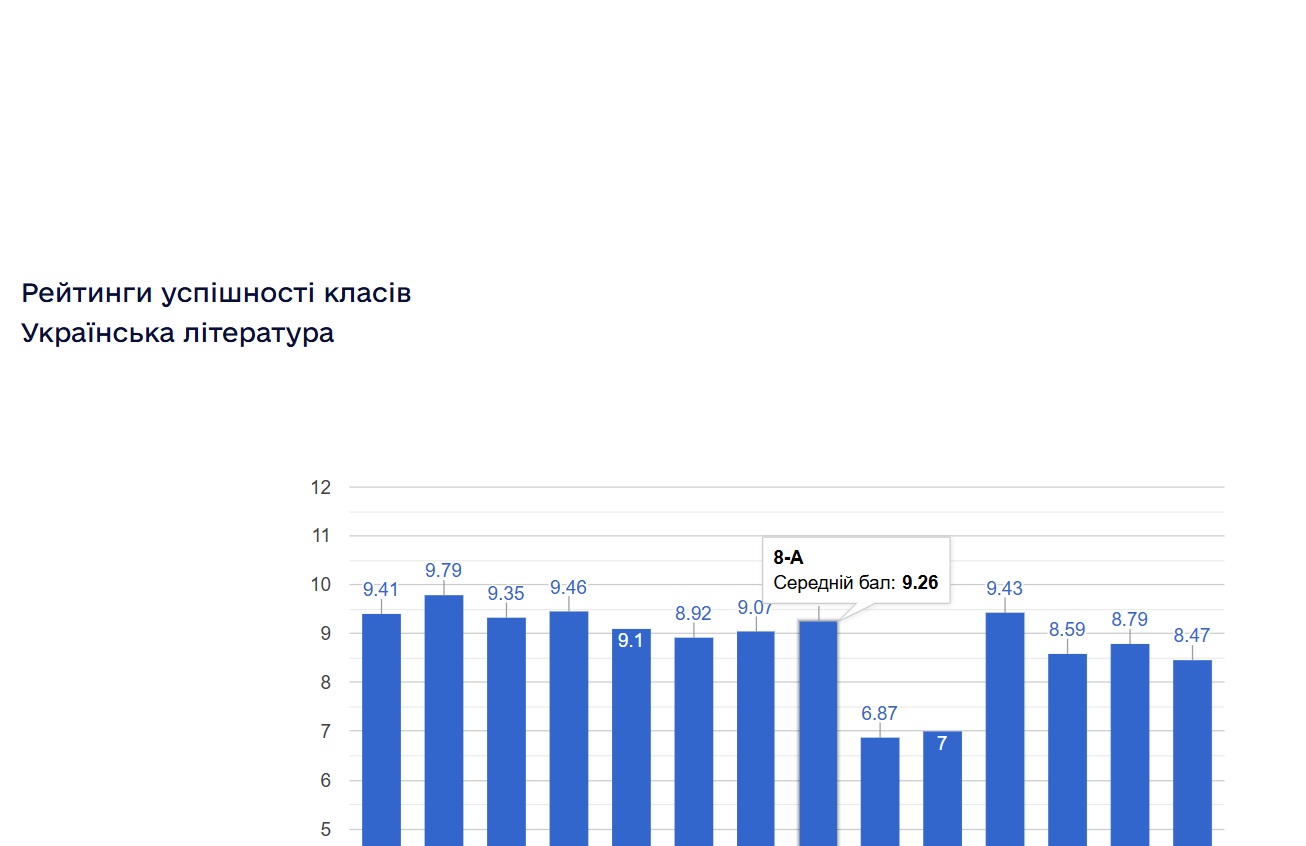Select the tallest bar, valued 9.79
The width and height of the screenshot is (1306, 846).
tap(444, 720)
